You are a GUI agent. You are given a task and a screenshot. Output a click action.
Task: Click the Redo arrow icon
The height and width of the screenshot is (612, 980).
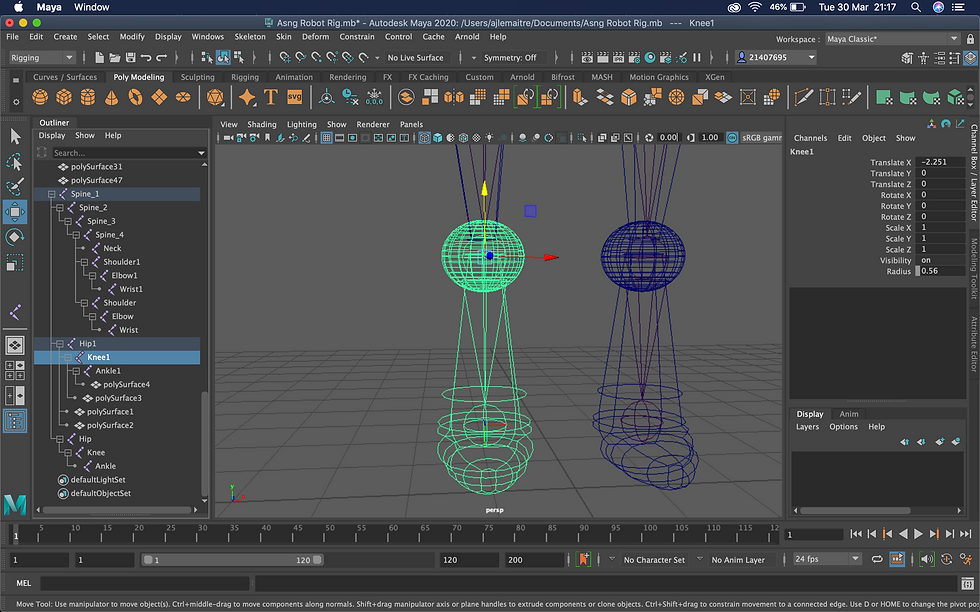[x=162, y=58]
